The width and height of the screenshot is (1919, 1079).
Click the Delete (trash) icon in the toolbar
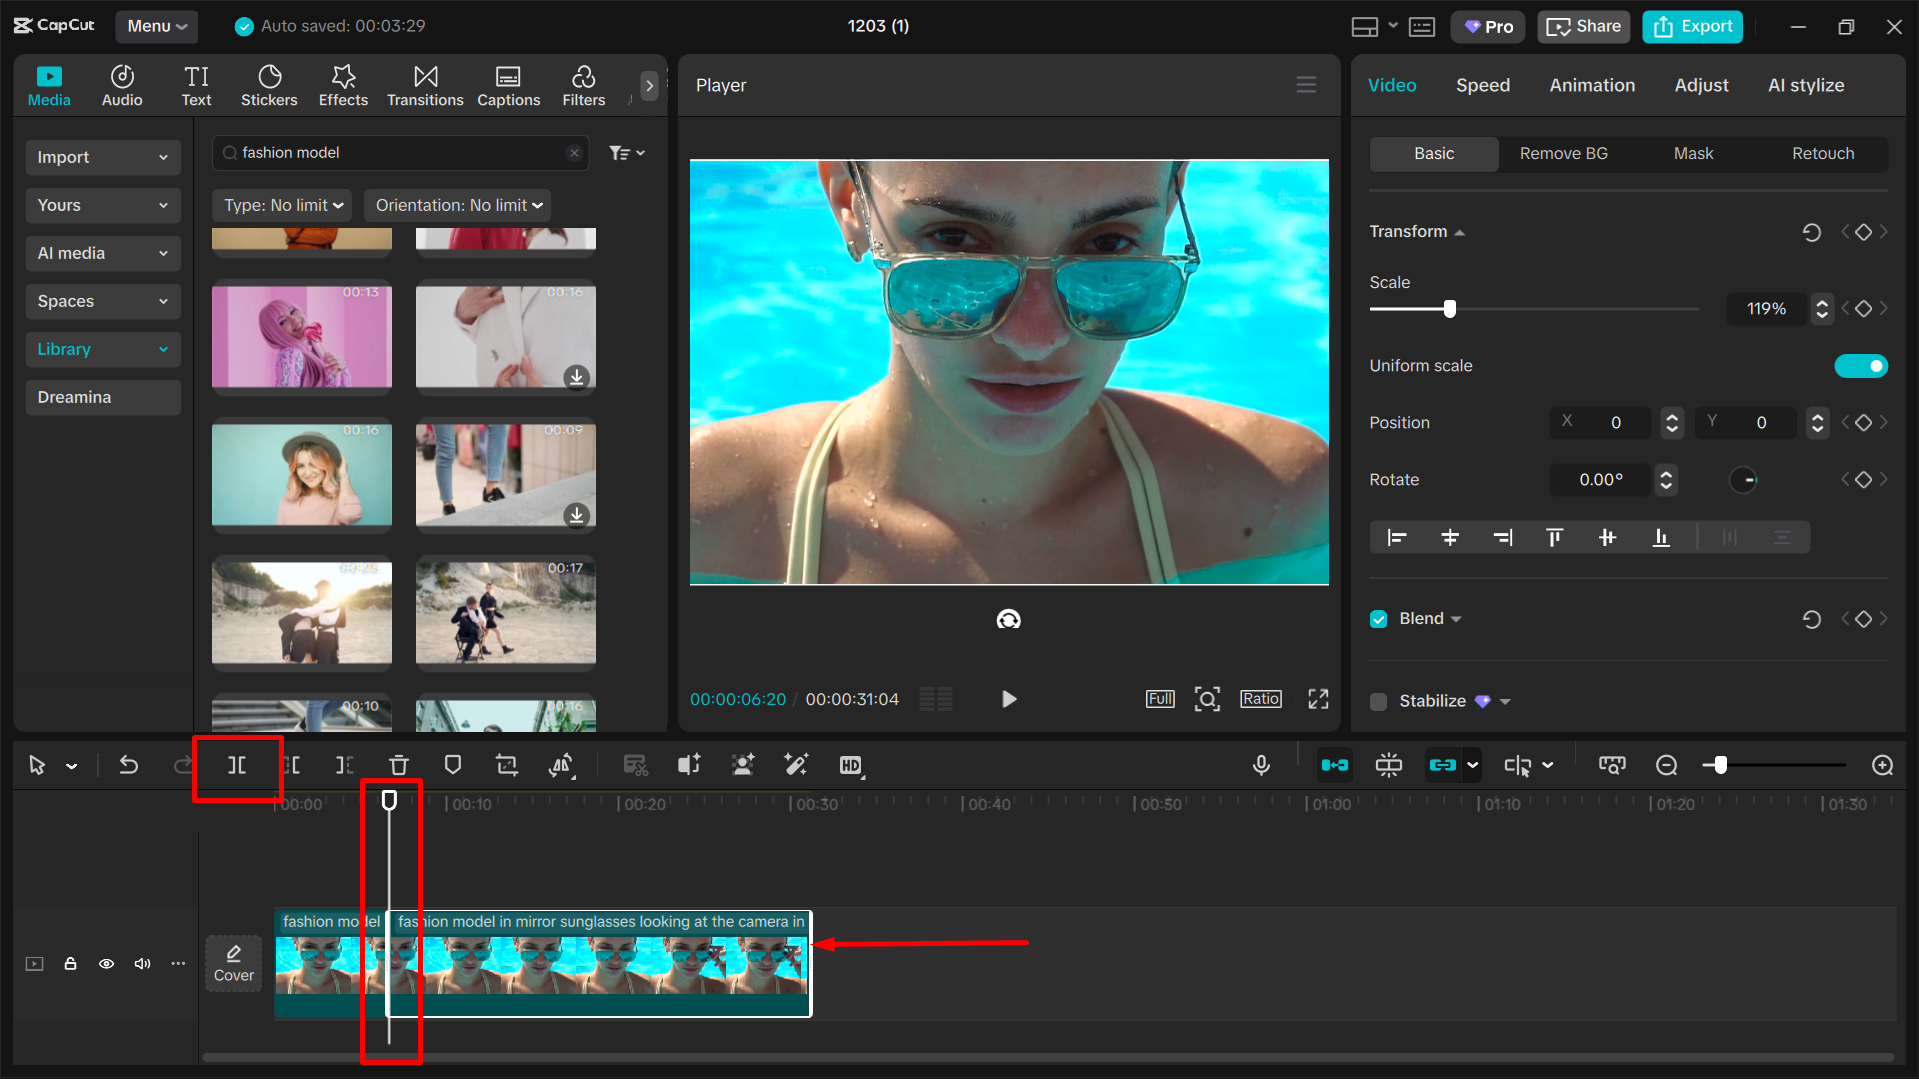coord(398,765)
